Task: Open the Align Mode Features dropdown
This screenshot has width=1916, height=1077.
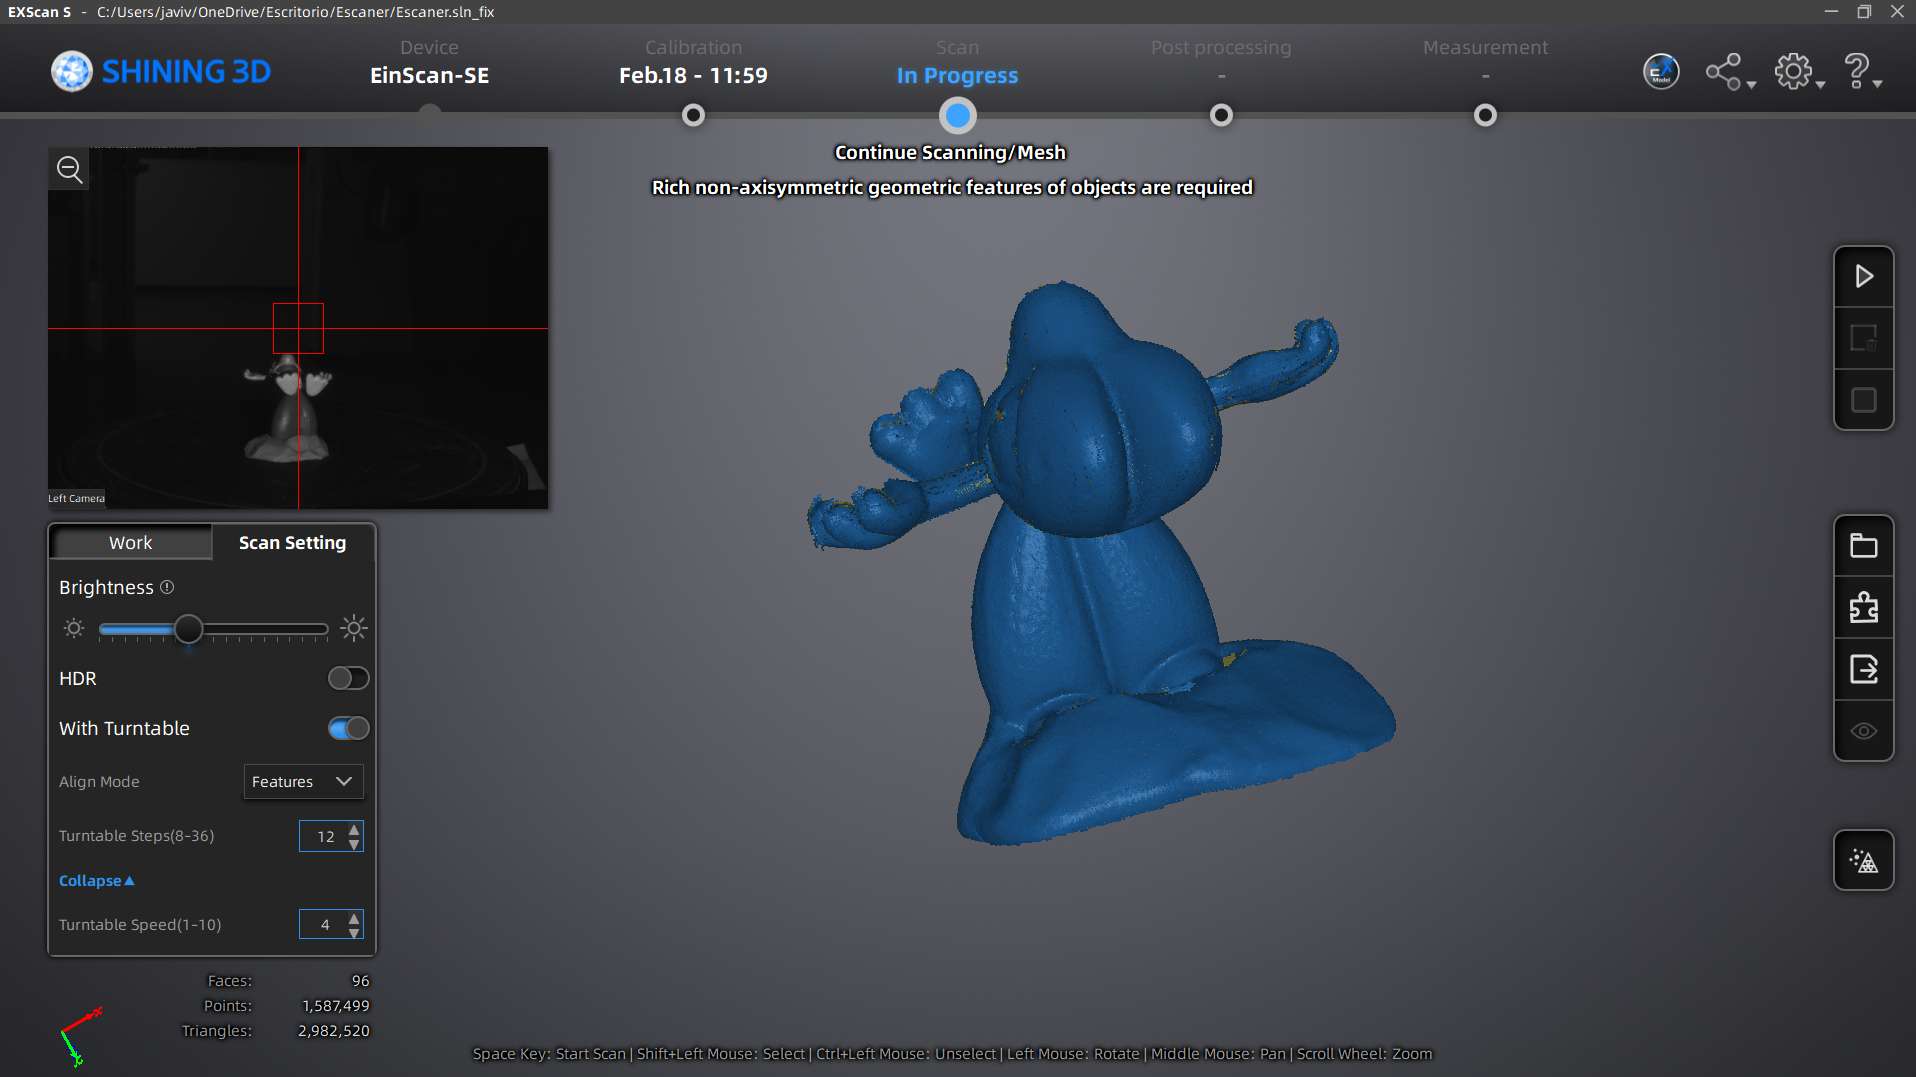Action: 303,782
